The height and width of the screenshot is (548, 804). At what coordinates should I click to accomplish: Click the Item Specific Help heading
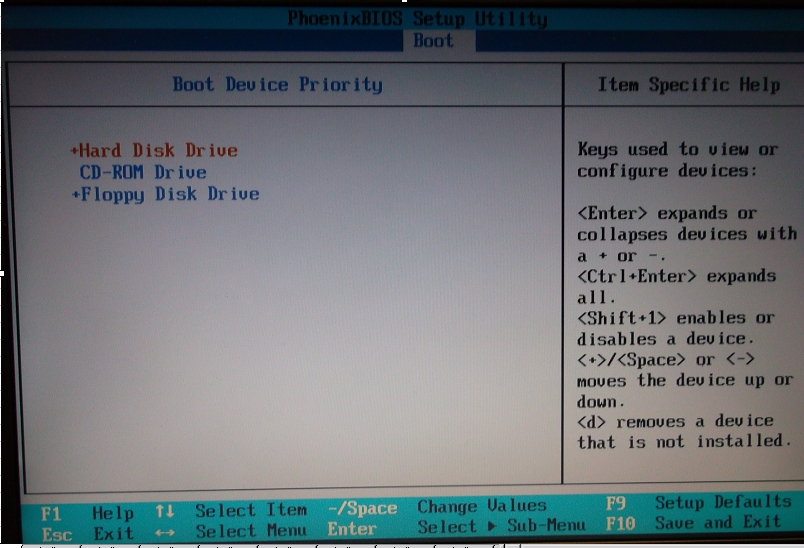point(689,85)
